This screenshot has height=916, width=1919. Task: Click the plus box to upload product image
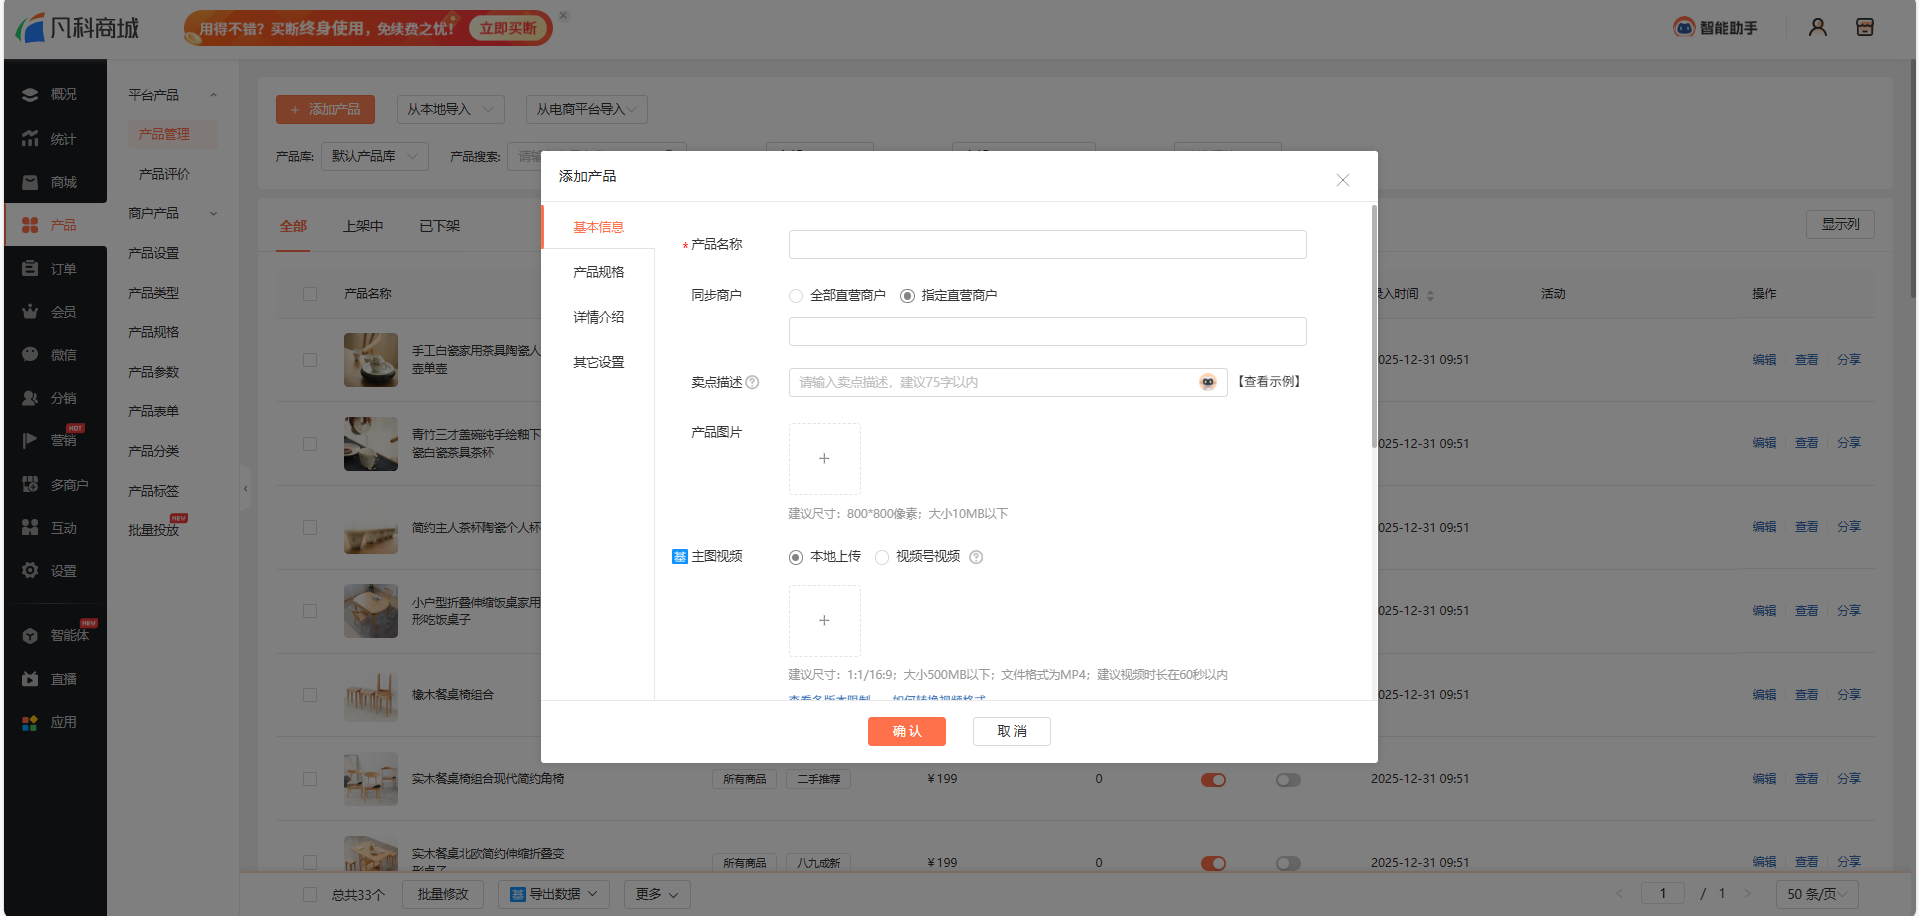(824, 459)
